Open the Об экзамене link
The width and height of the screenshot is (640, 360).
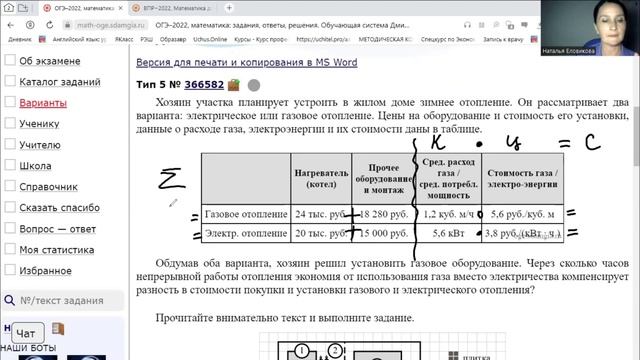click(x=50, y=61)
